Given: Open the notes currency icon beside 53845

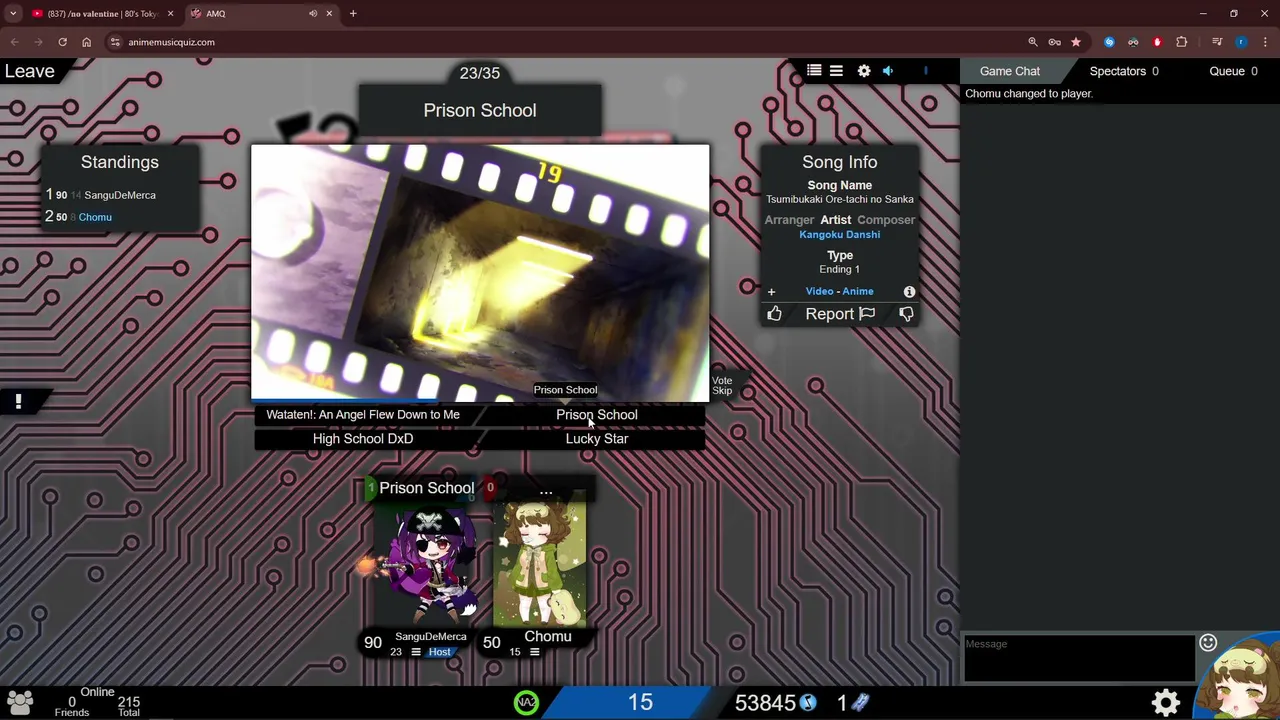Looking at the screenshot, I should click(x=808, y=703).
